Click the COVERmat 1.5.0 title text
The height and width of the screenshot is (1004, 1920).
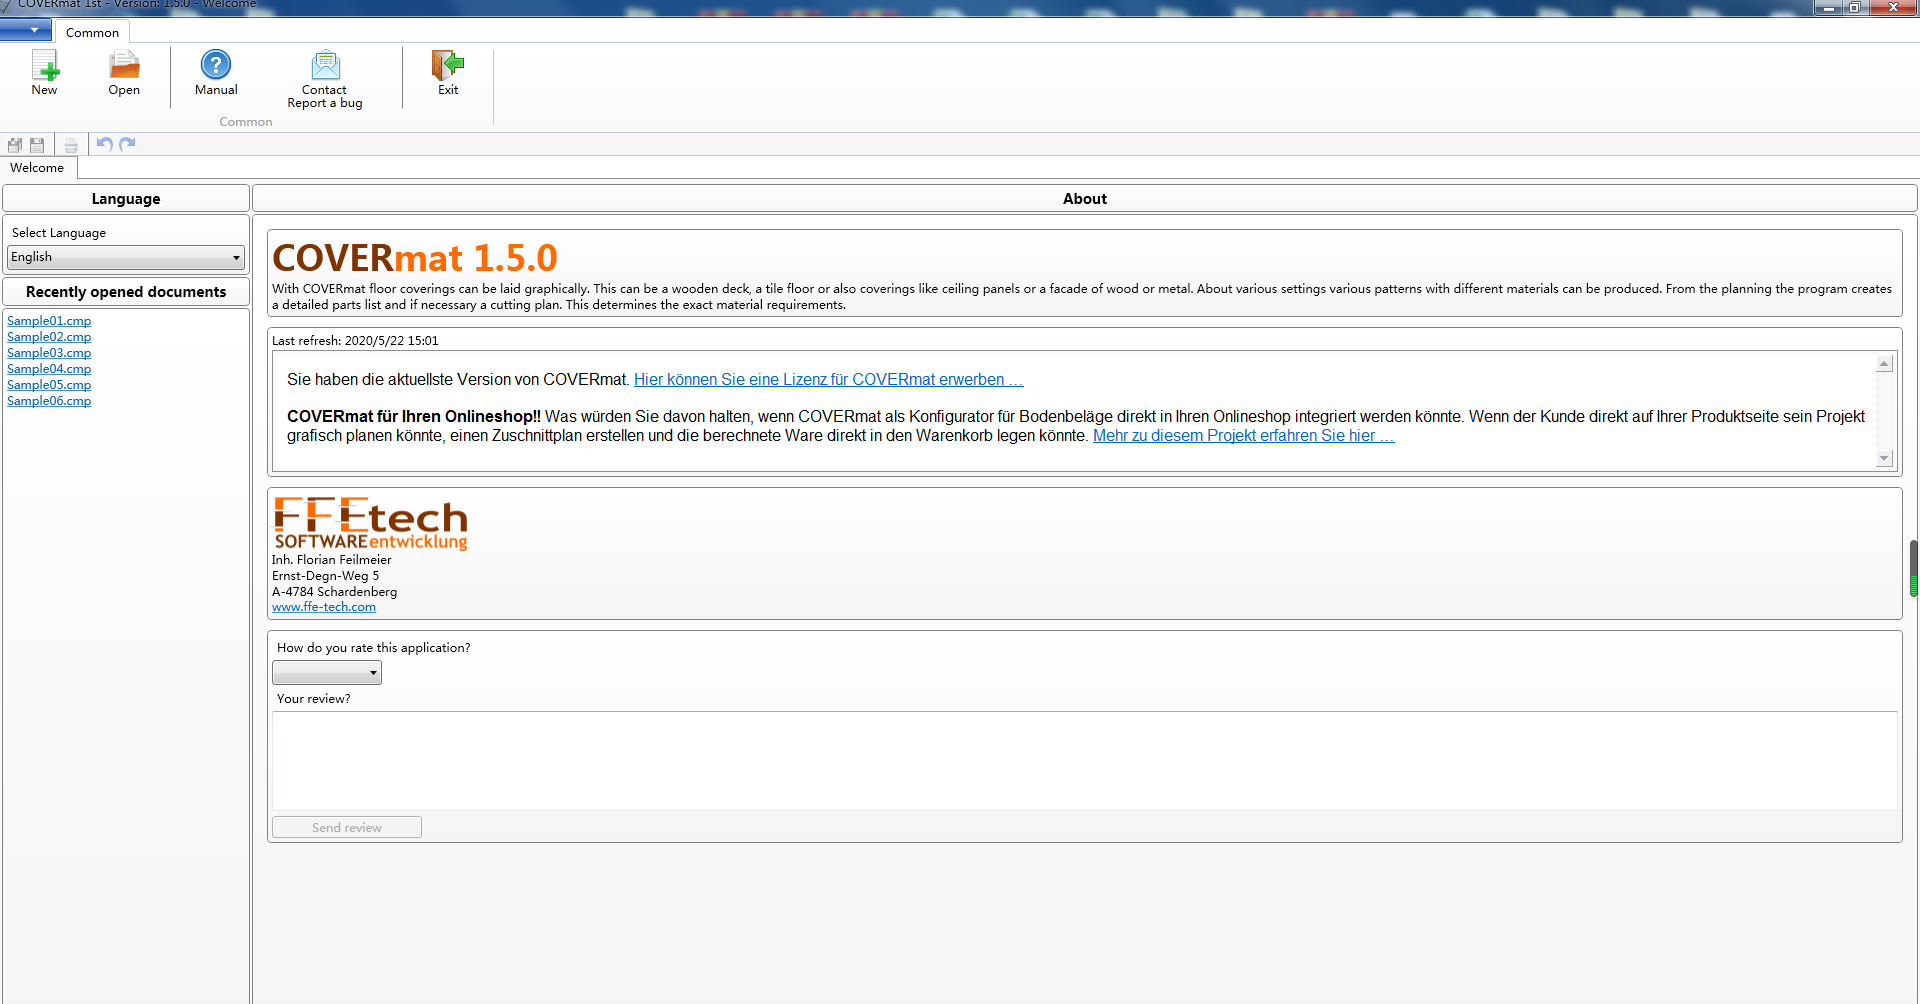(415, 258)
